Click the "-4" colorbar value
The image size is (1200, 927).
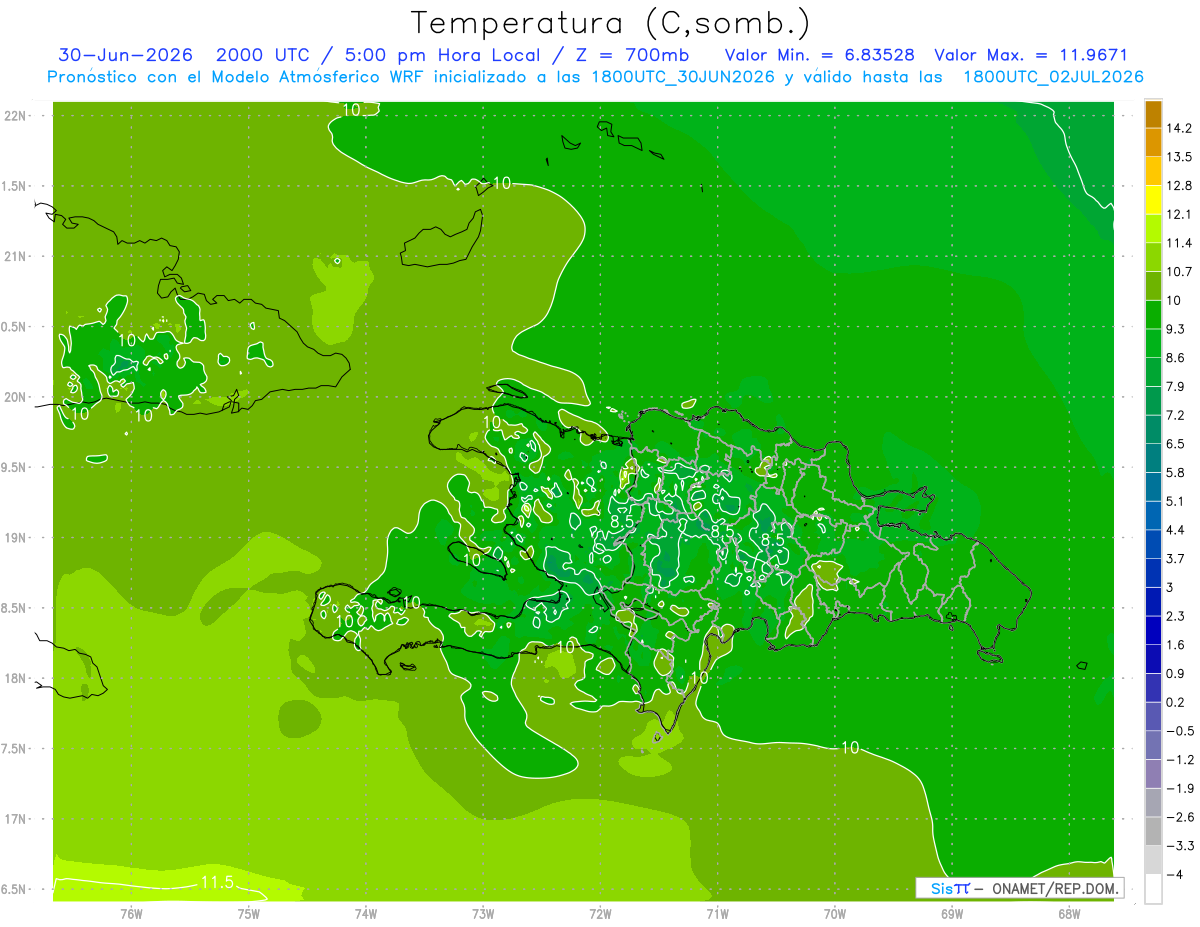point(1175,874)
